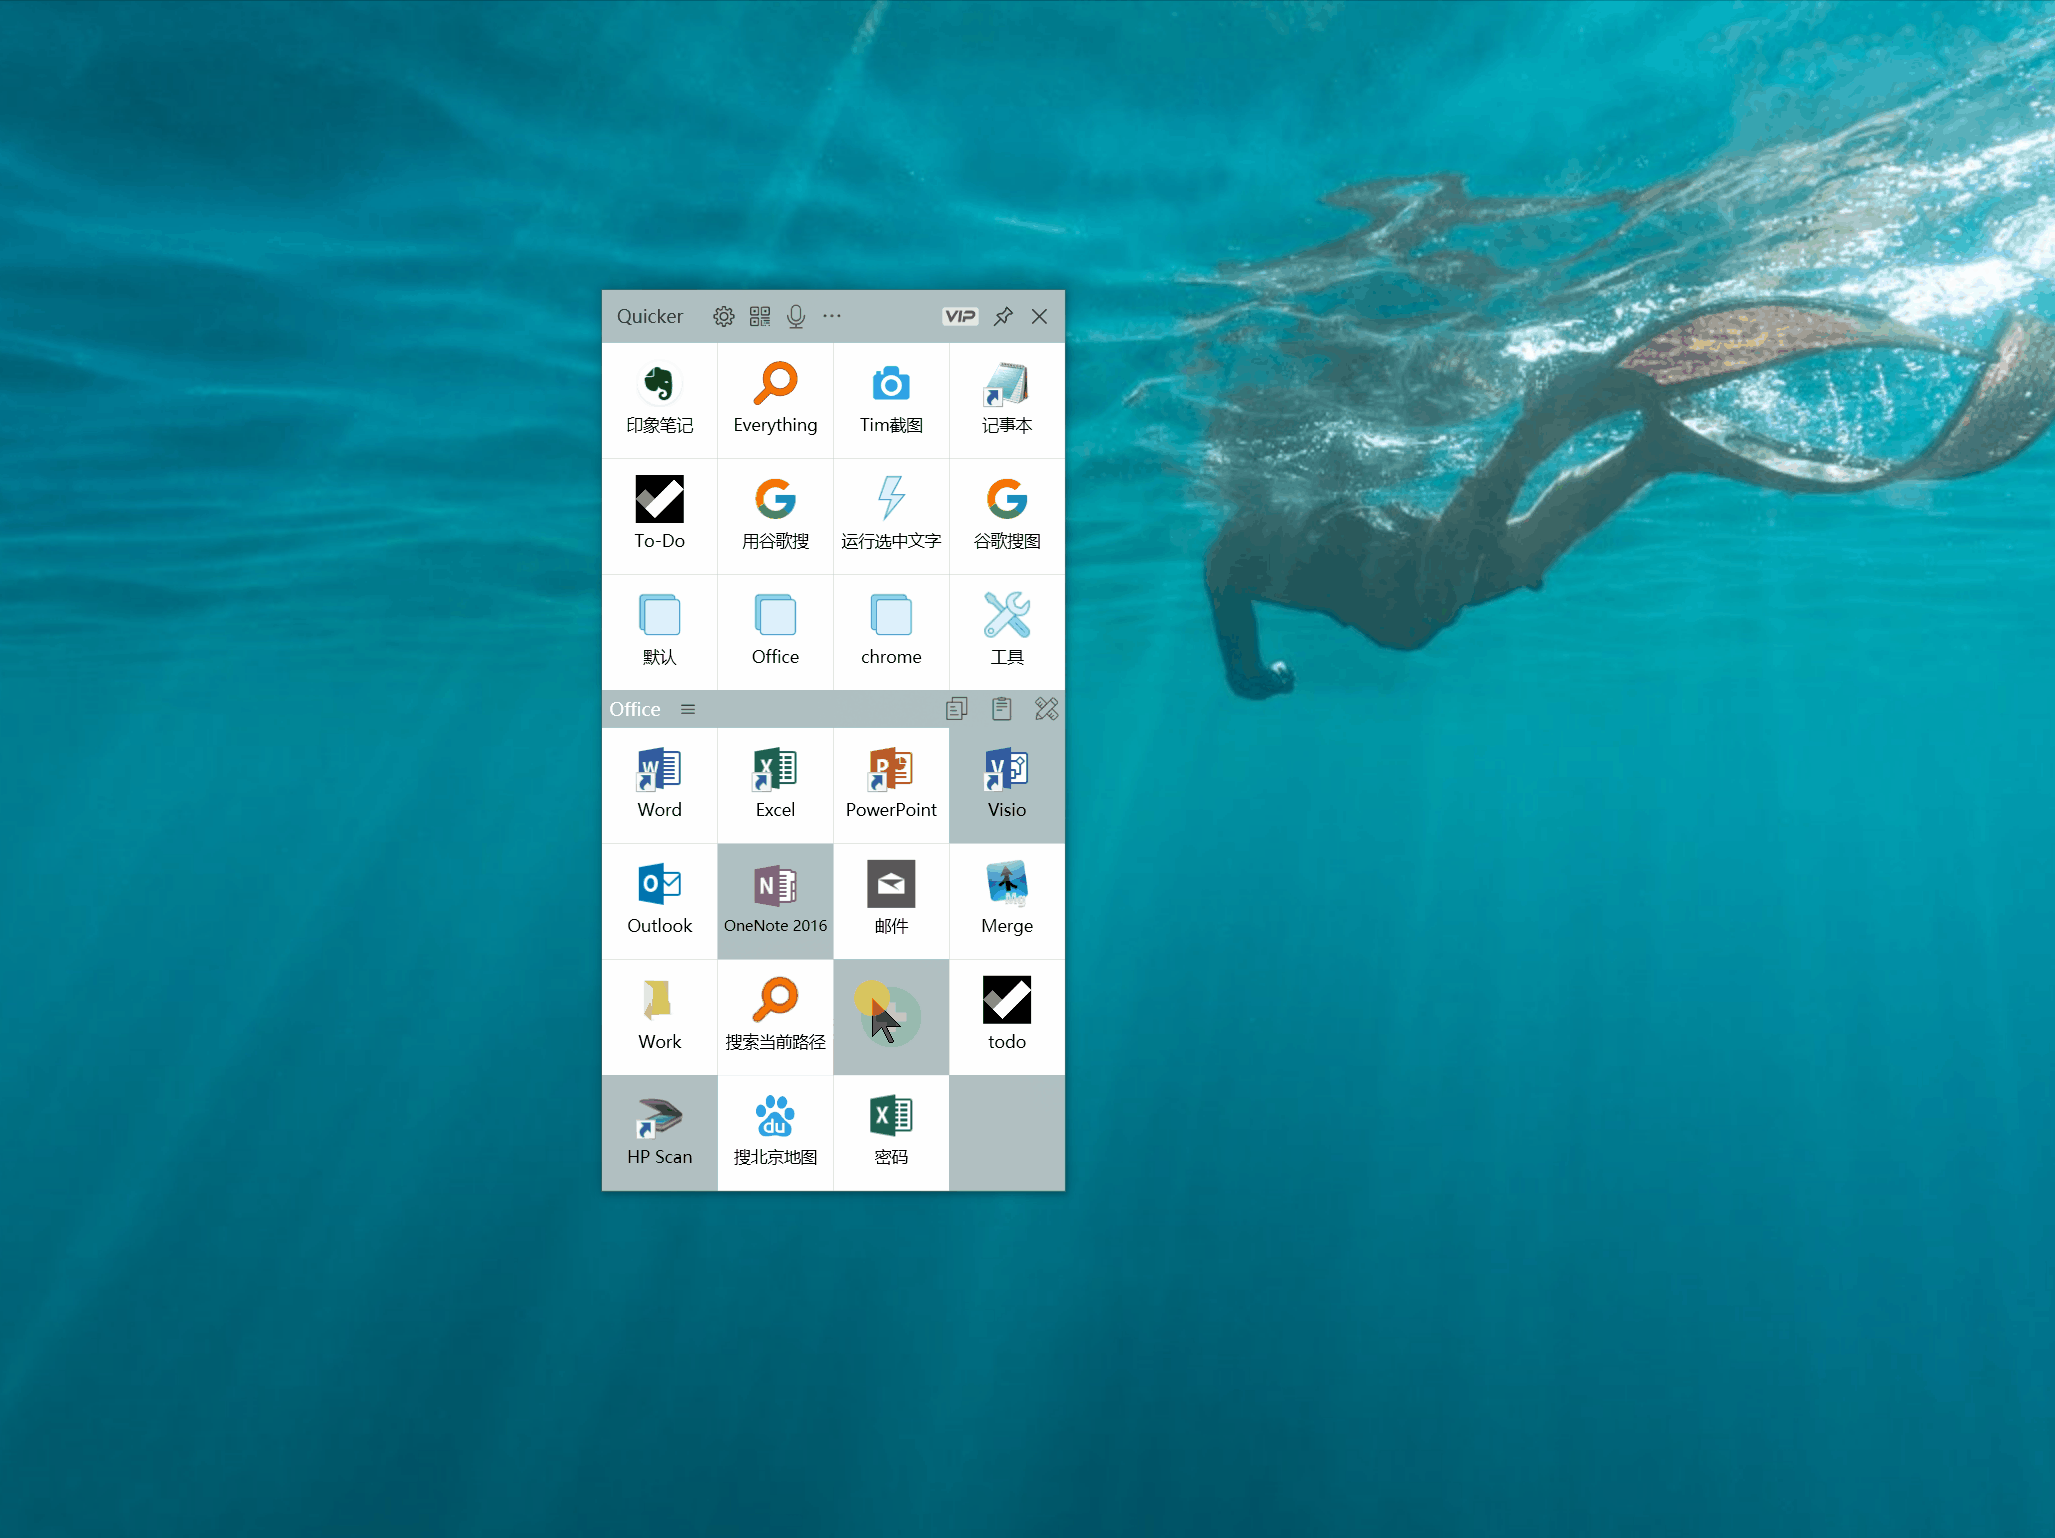Launch Word

[x=660, y=786]
